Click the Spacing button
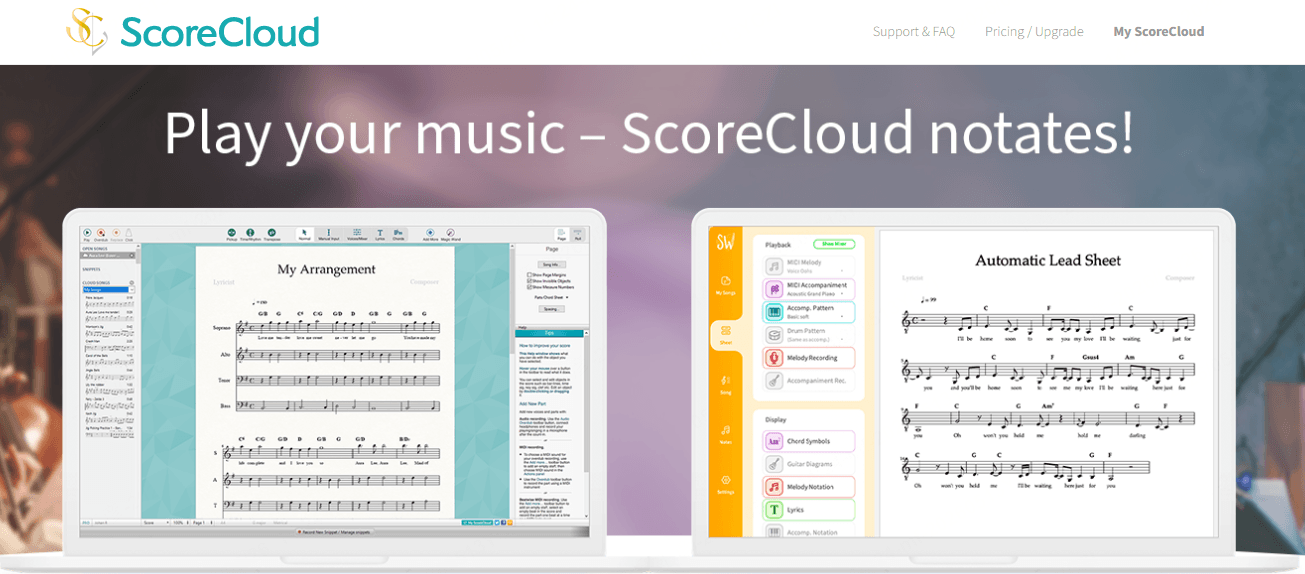Viewport: 1305px width, 574px height. tap(552, 309)
